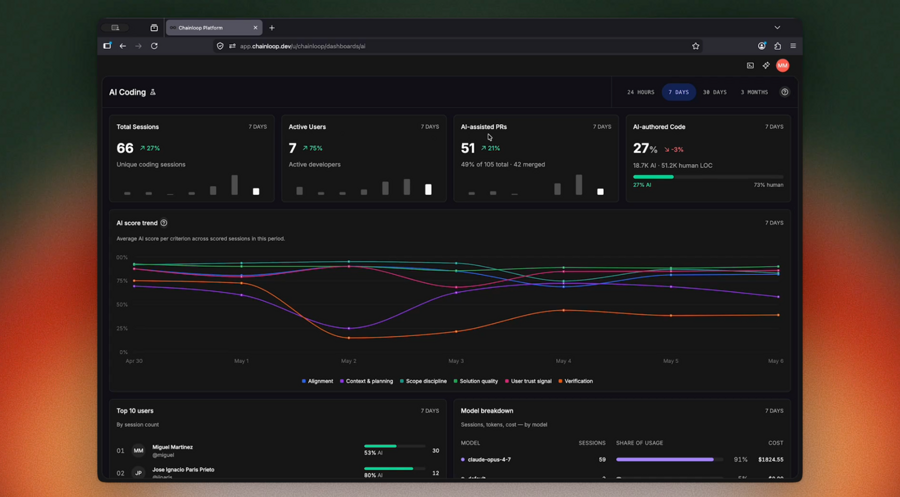Toggle the User trust signal legend series
900x497 pixels.
click(x=528, y=381)
